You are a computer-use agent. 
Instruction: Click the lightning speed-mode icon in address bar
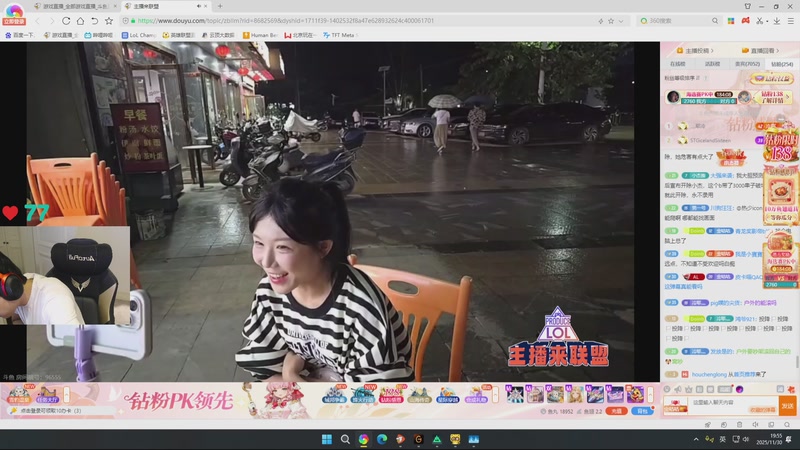(x=601, y=21)
